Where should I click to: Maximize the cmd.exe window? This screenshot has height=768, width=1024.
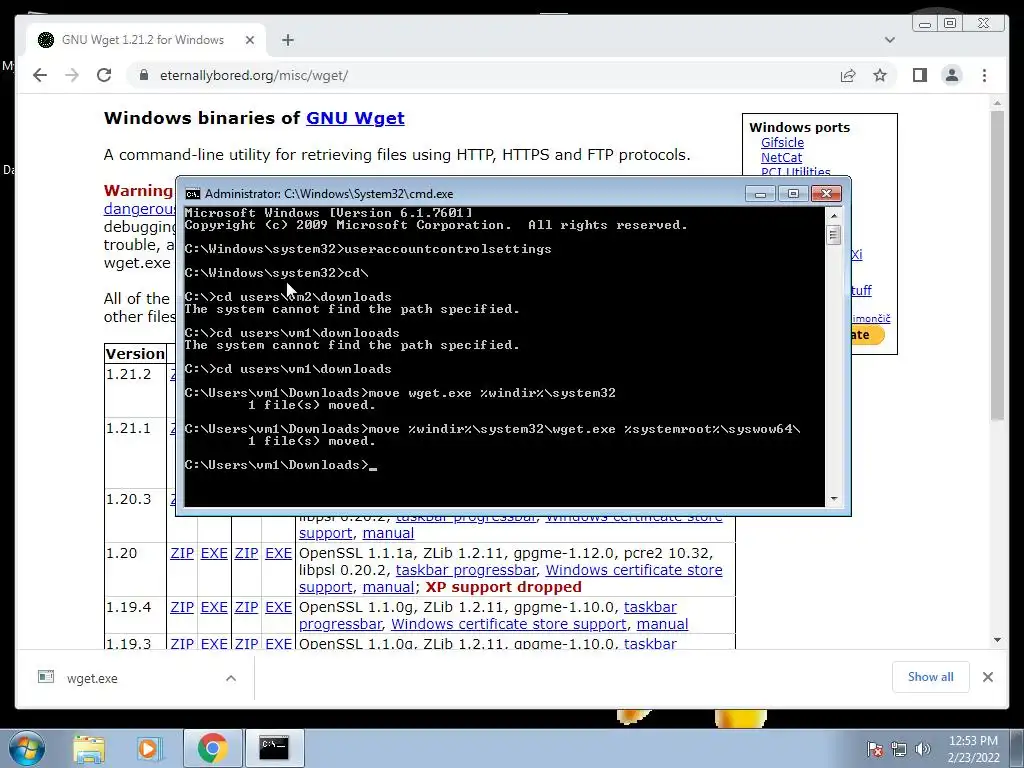[793, 194]
